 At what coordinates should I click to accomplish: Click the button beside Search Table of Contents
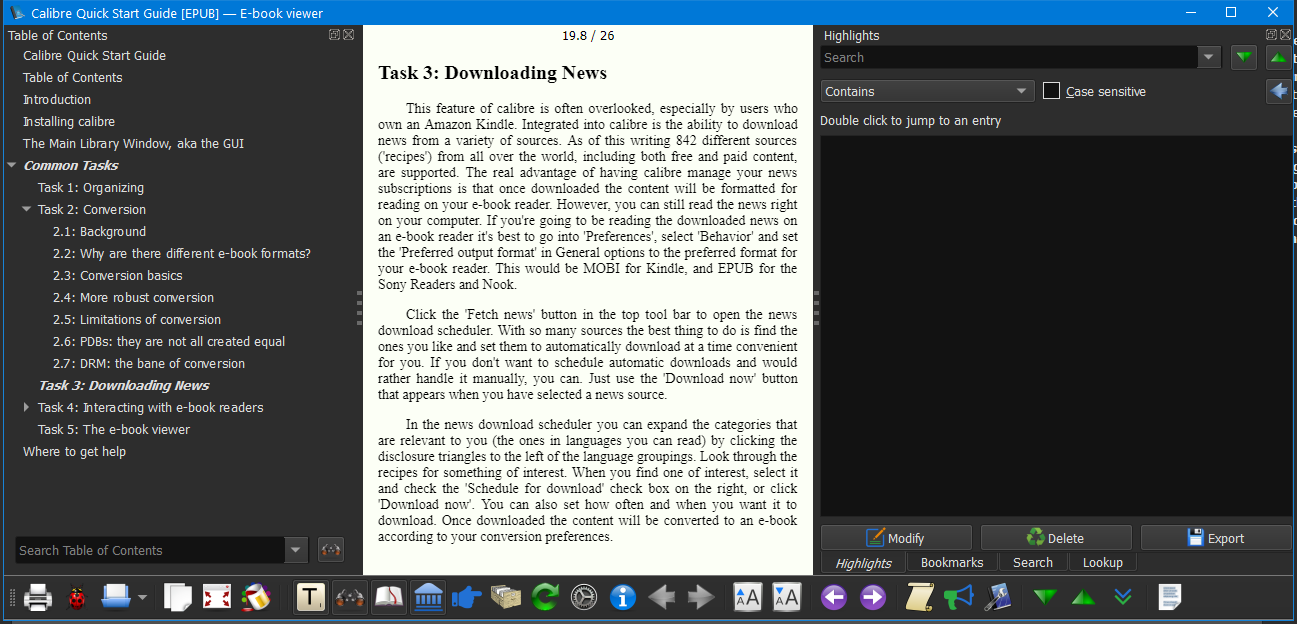(331, 550)
